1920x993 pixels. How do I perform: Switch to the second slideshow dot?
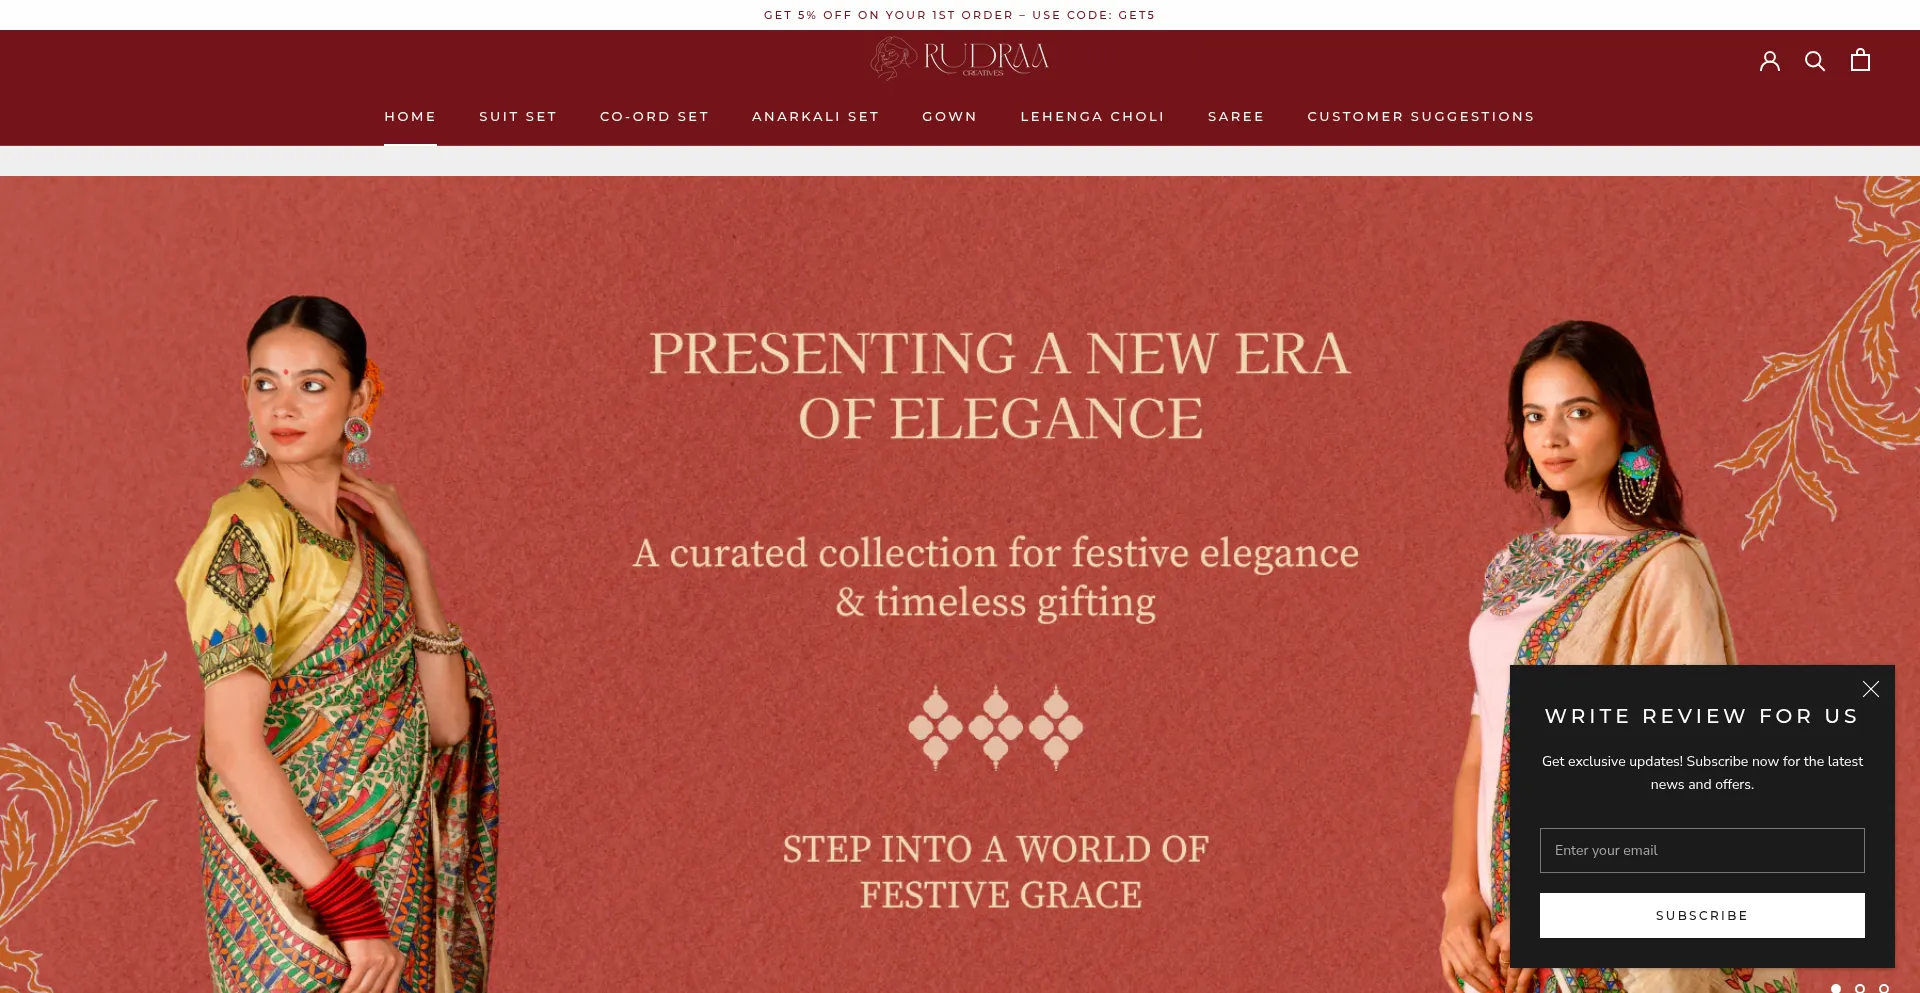[1860, 988]
